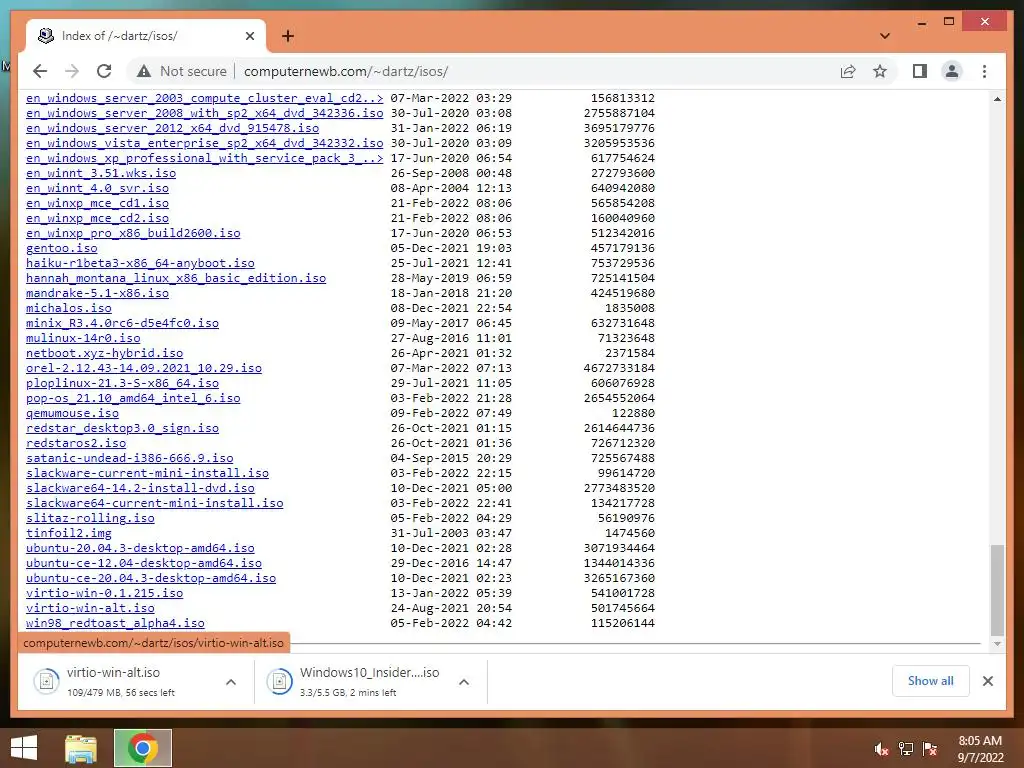Open a new tab with plus button
The height and width of the screenshot is (768, 1024).
(x=287, y=36)
